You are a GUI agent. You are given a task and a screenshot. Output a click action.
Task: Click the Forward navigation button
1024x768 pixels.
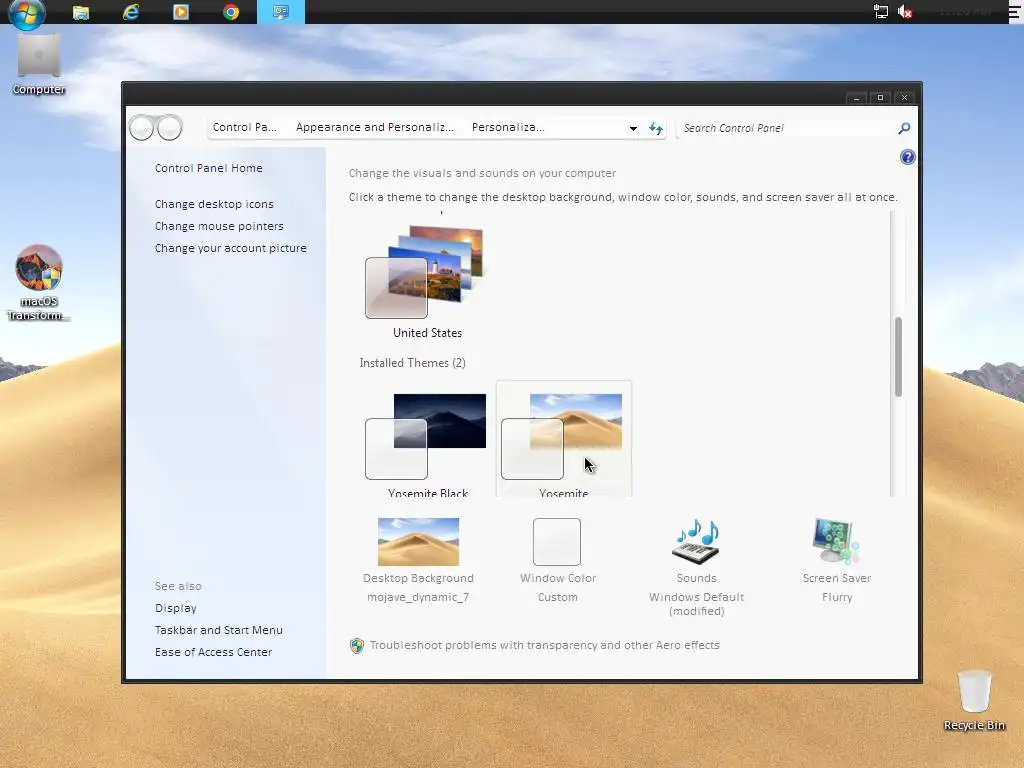[170, 128]
